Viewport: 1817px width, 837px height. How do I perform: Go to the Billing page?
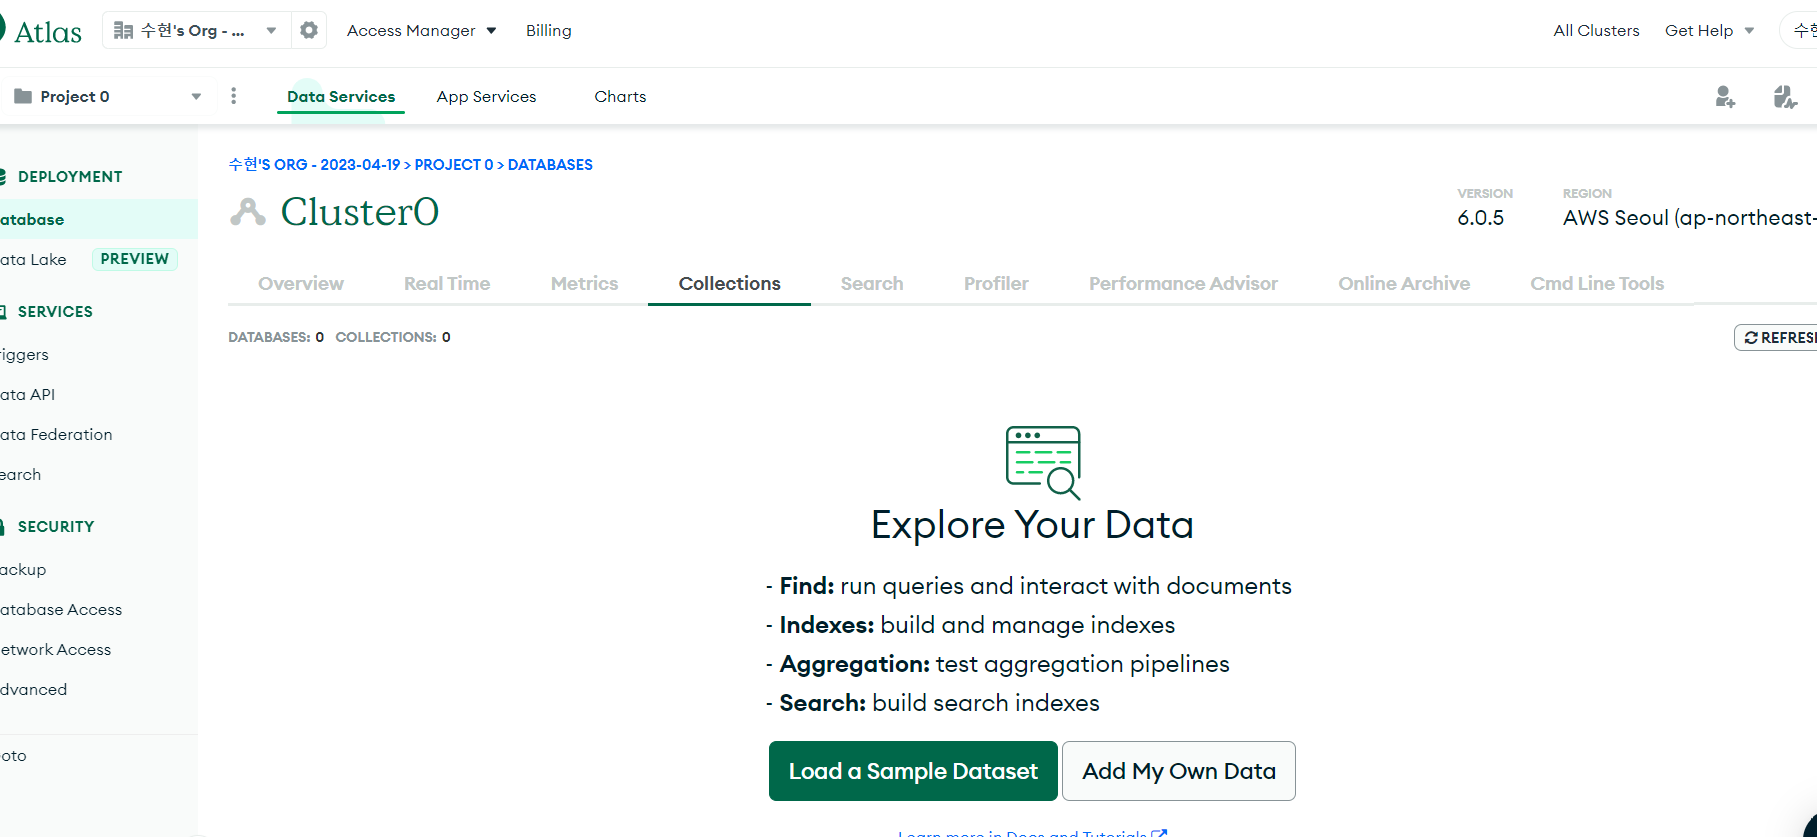[x=549, y=30]
